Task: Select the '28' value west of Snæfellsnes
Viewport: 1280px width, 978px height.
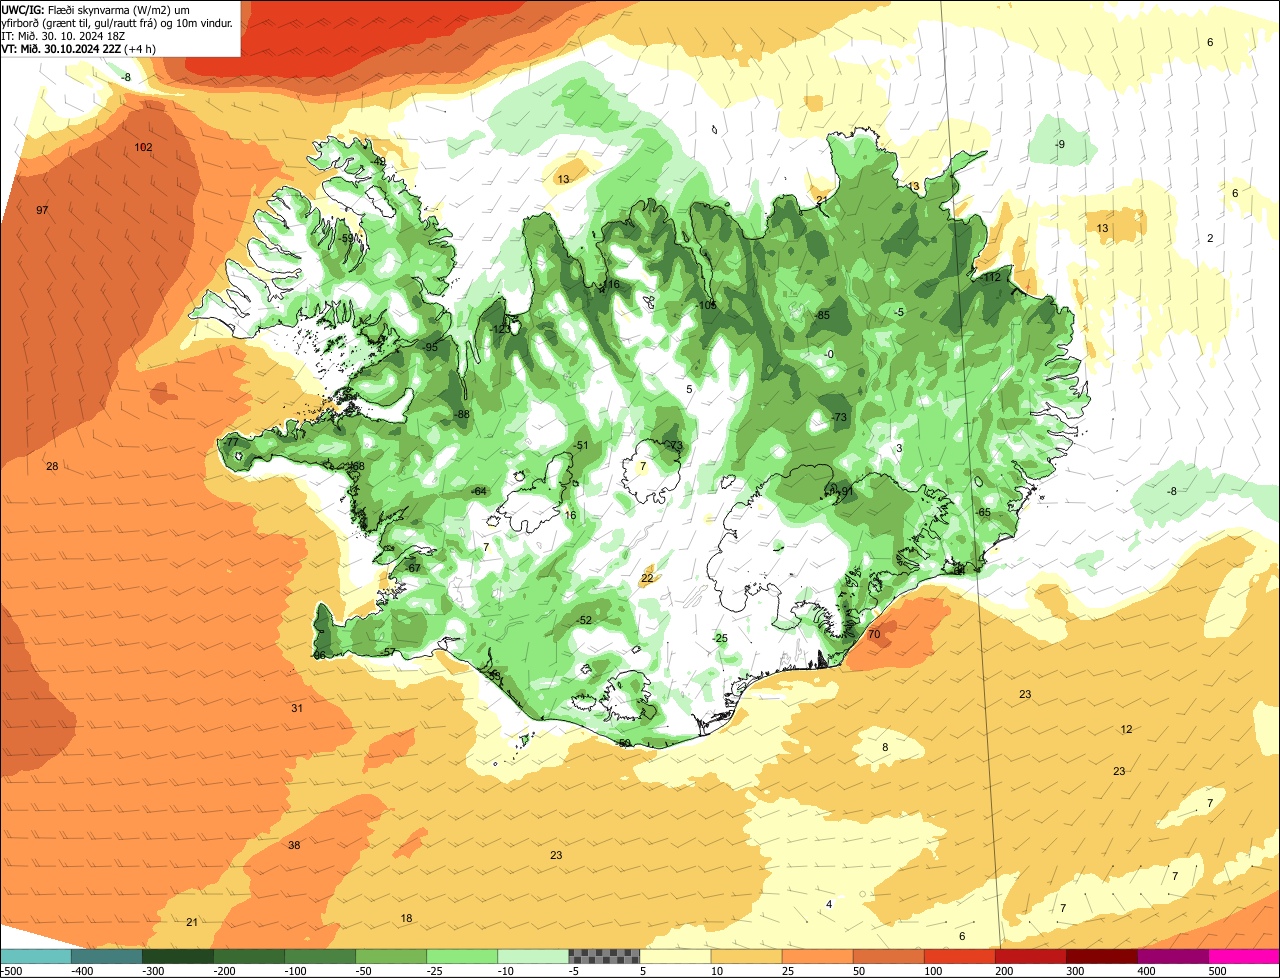Action: [52, 466]
